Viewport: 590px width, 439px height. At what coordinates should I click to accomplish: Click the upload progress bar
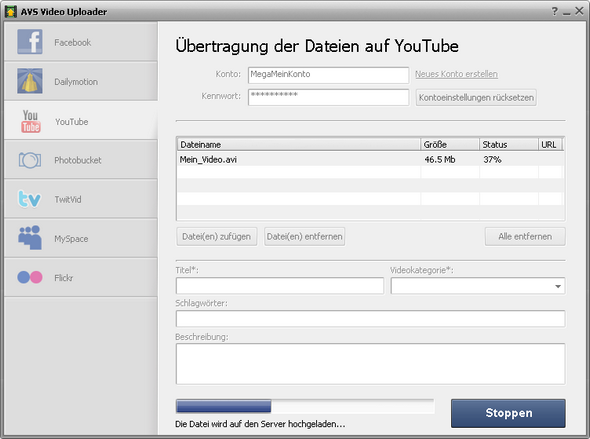click(x=305, y=407)
